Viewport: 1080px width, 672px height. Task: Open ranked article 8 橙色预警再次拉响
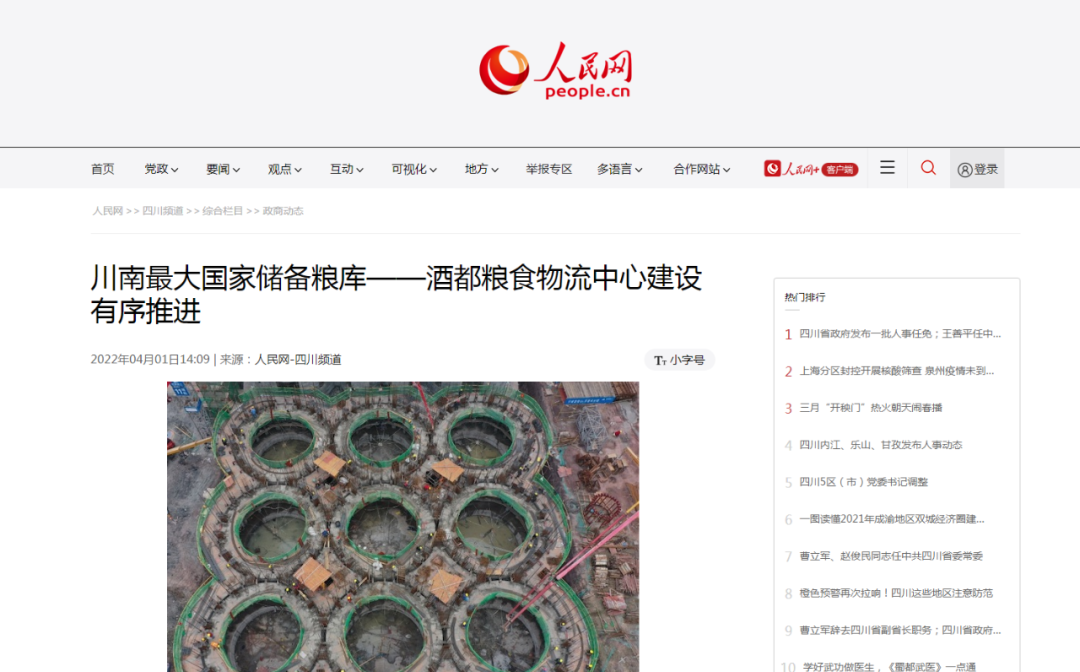[896, 593]
